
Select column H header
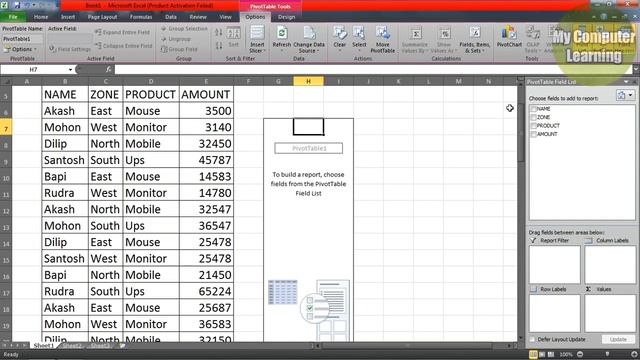pyautogui.click(x=308, y=82)
